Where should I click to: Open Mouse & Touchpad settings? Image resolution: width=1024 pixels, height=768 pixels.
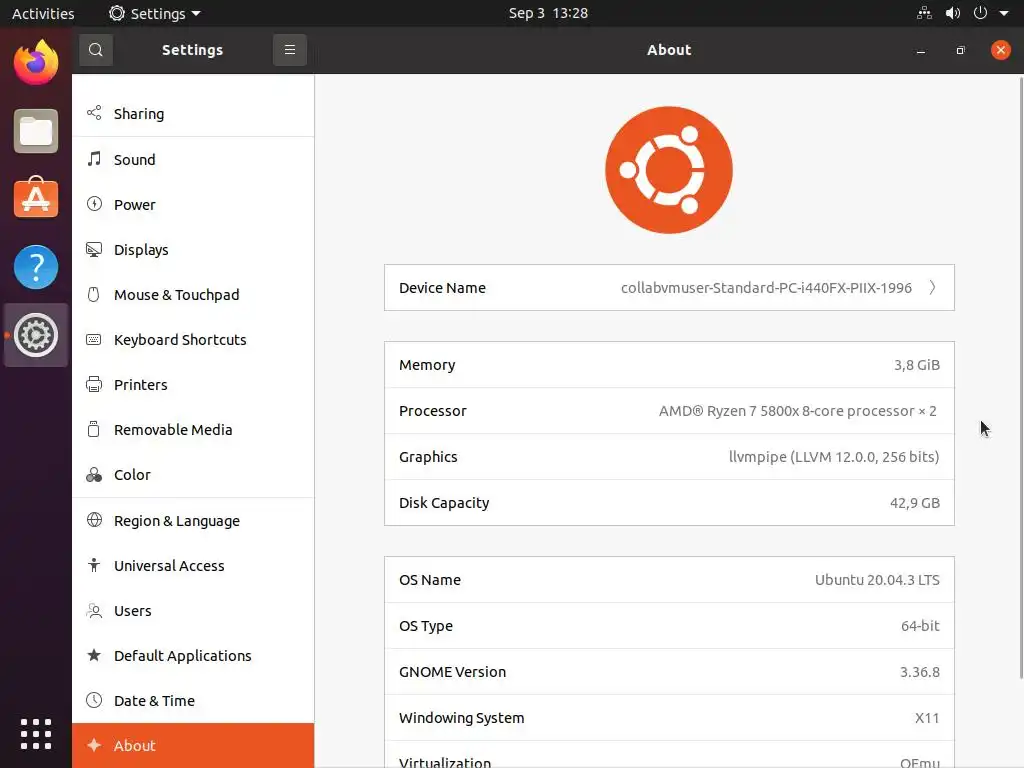193,295
